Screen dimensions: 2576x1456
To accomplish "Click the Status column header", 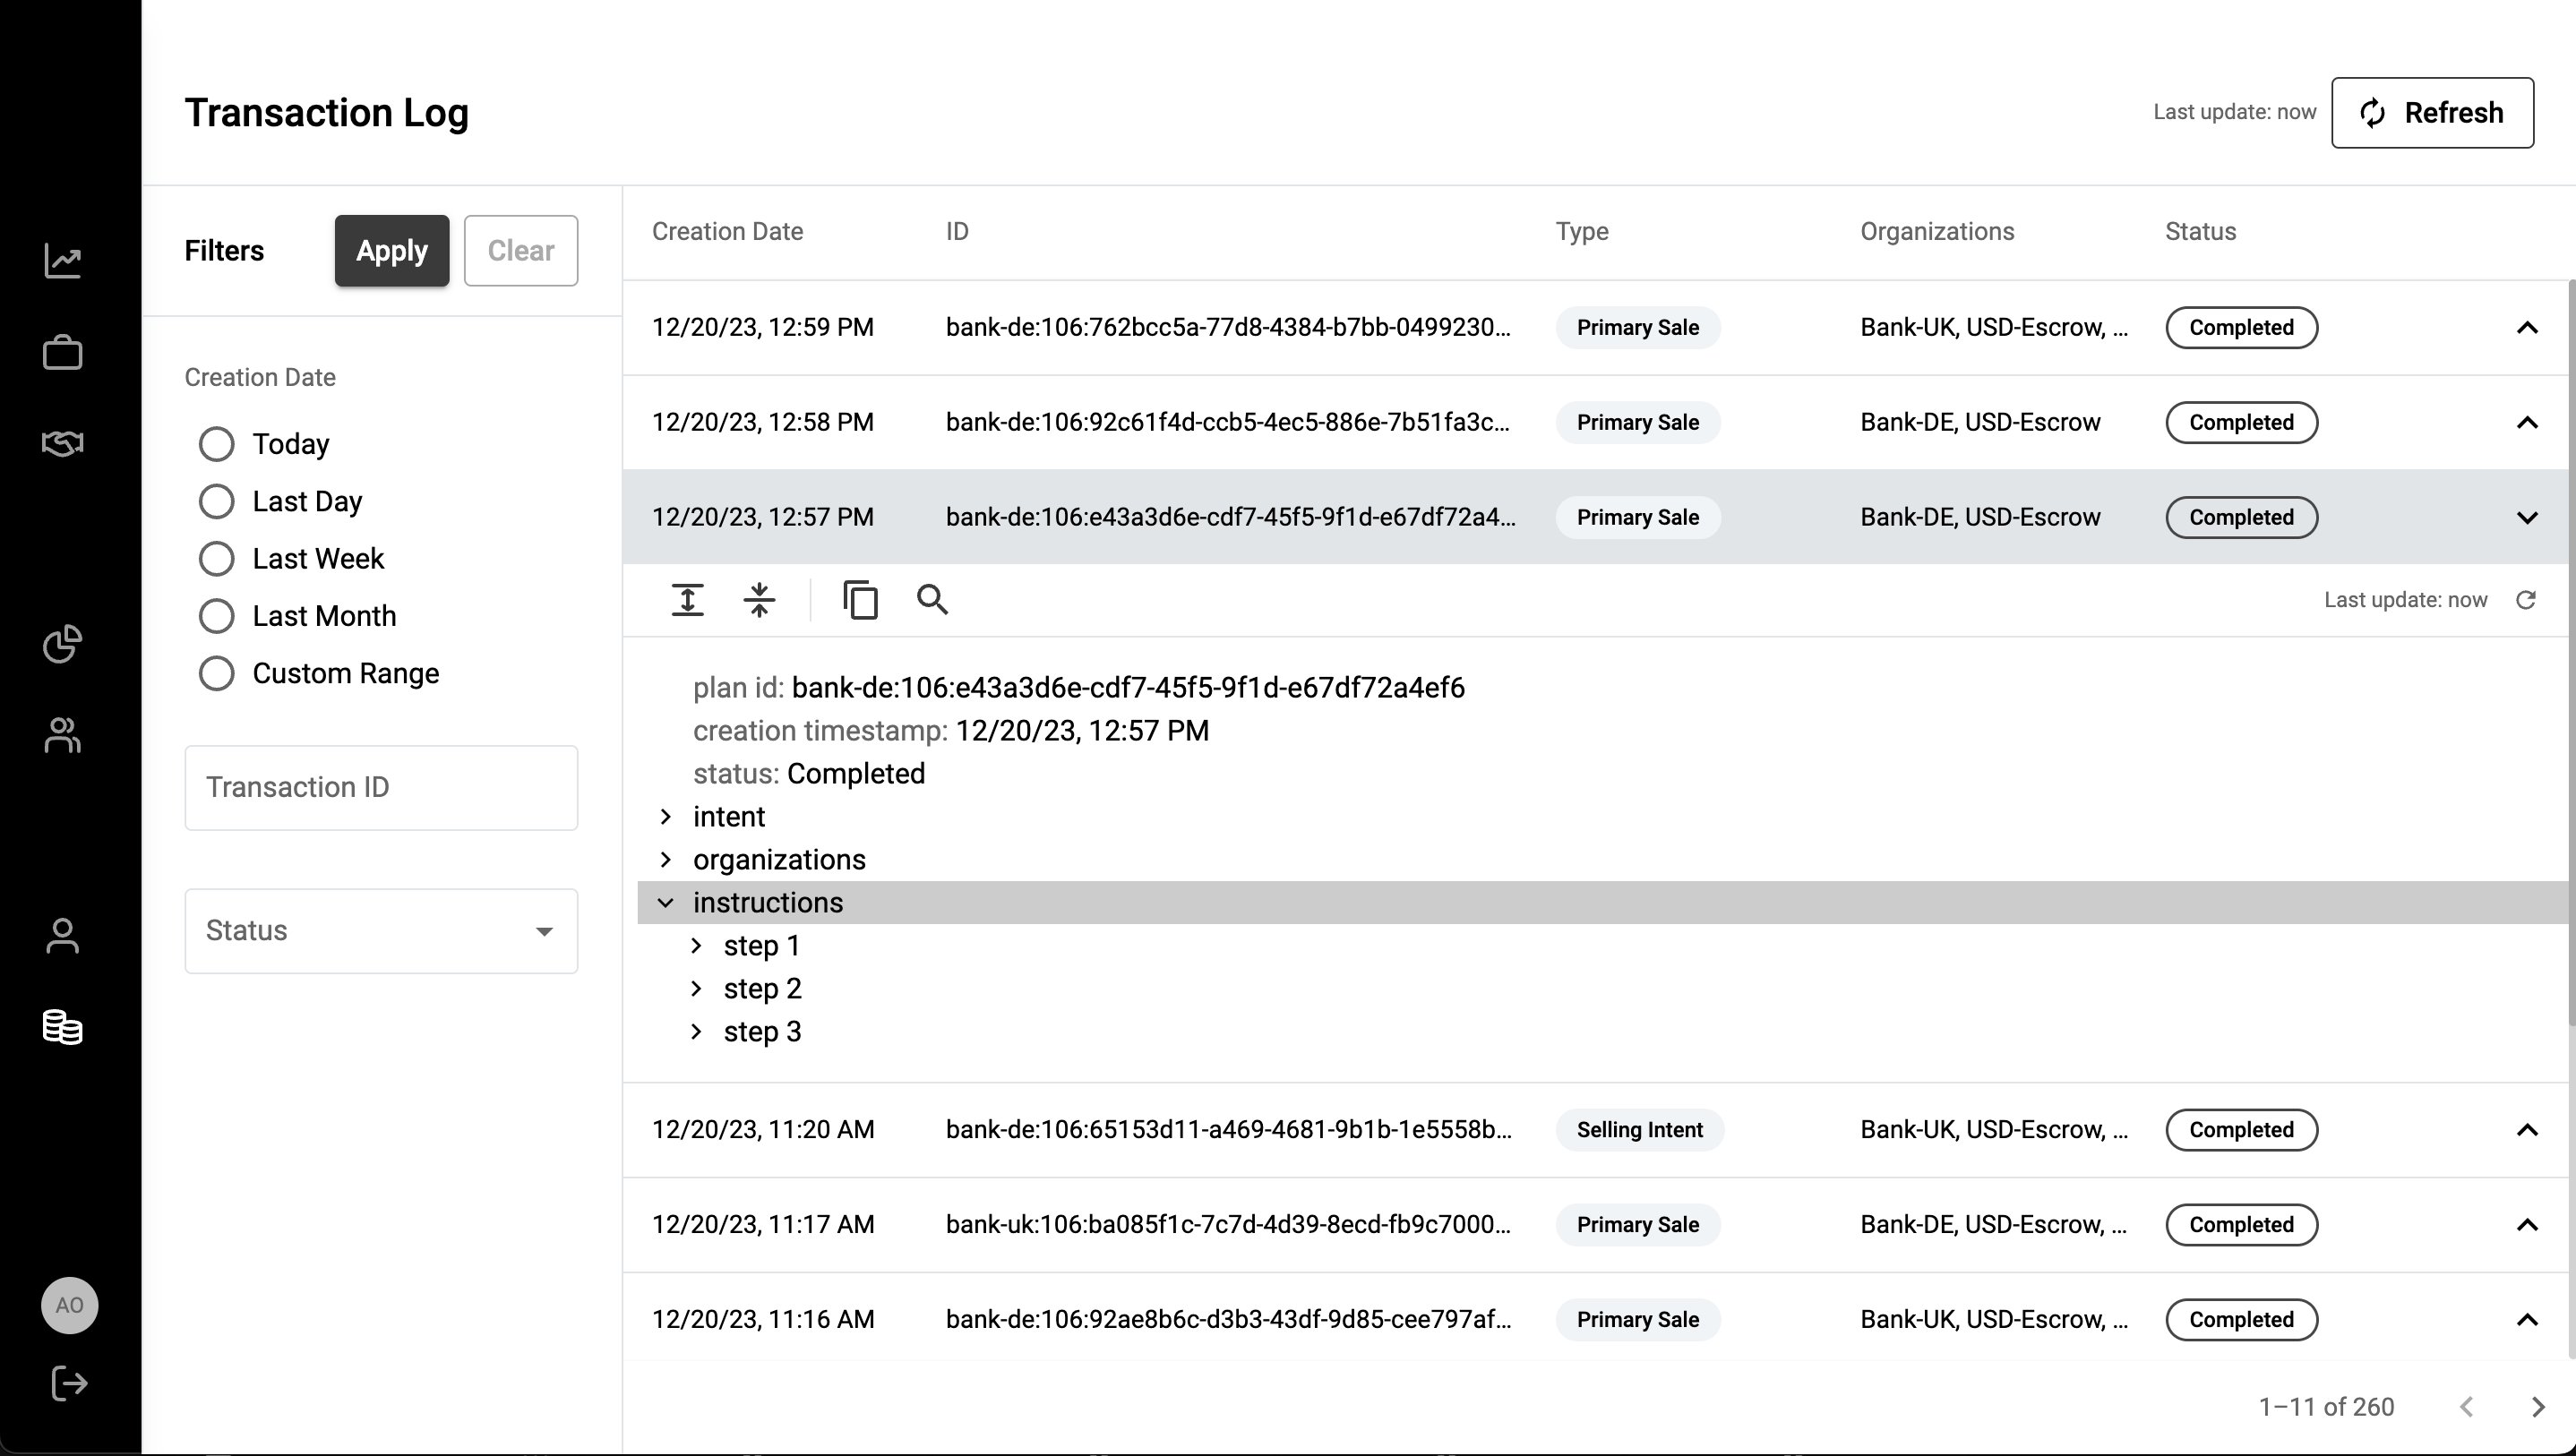I will click(2200, 232).
